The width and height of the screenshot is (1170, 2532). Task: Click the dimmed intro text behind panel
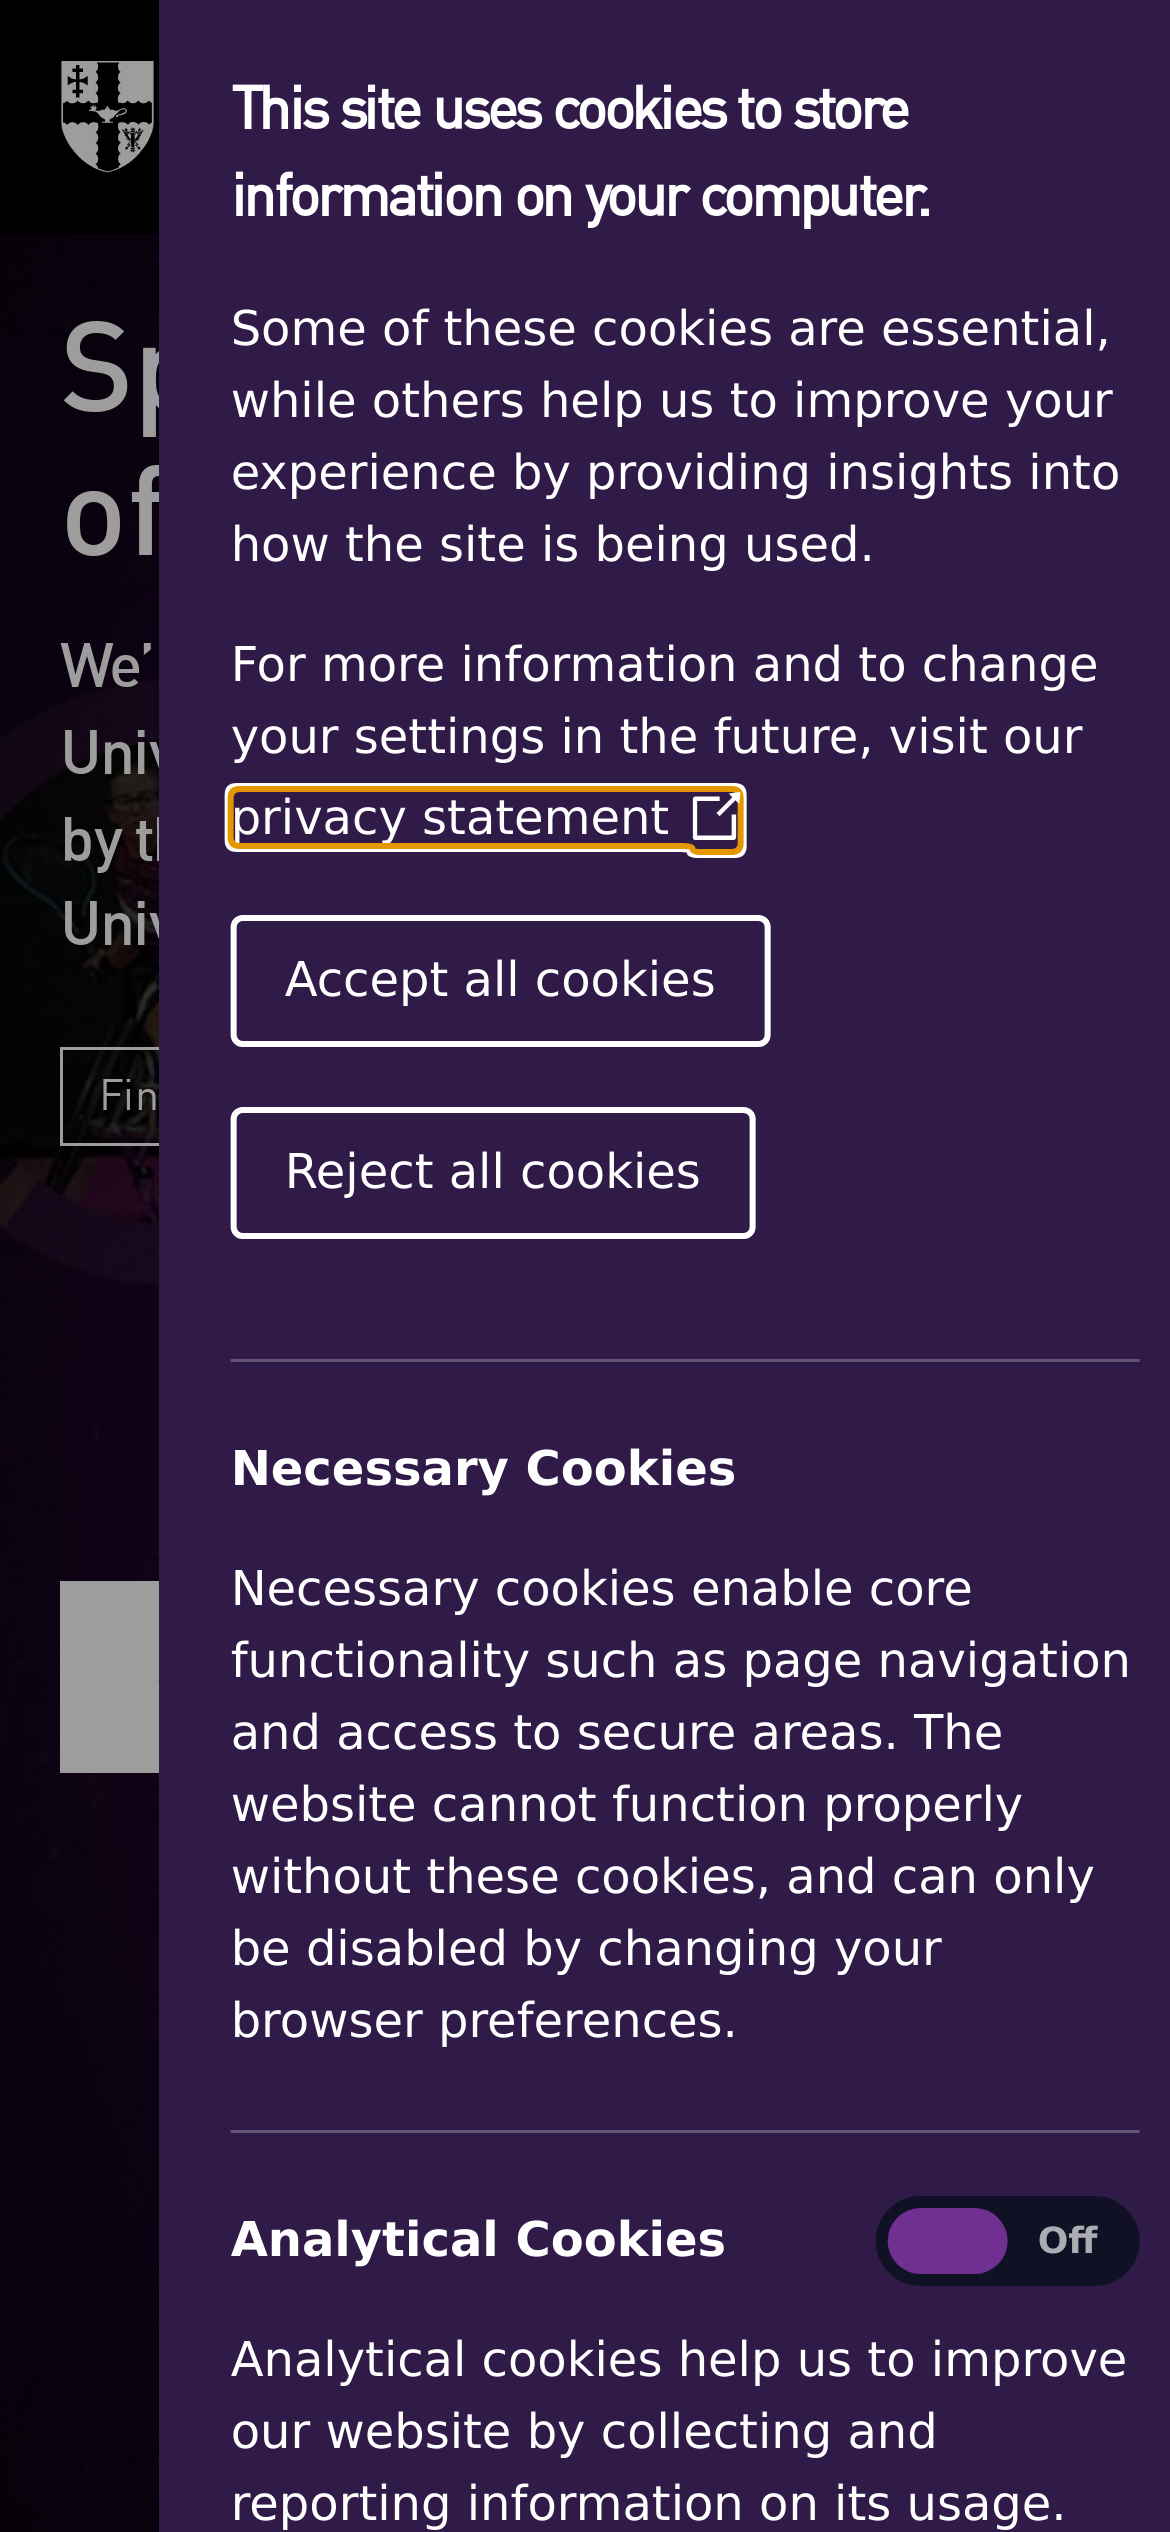(x=110, y=794)
